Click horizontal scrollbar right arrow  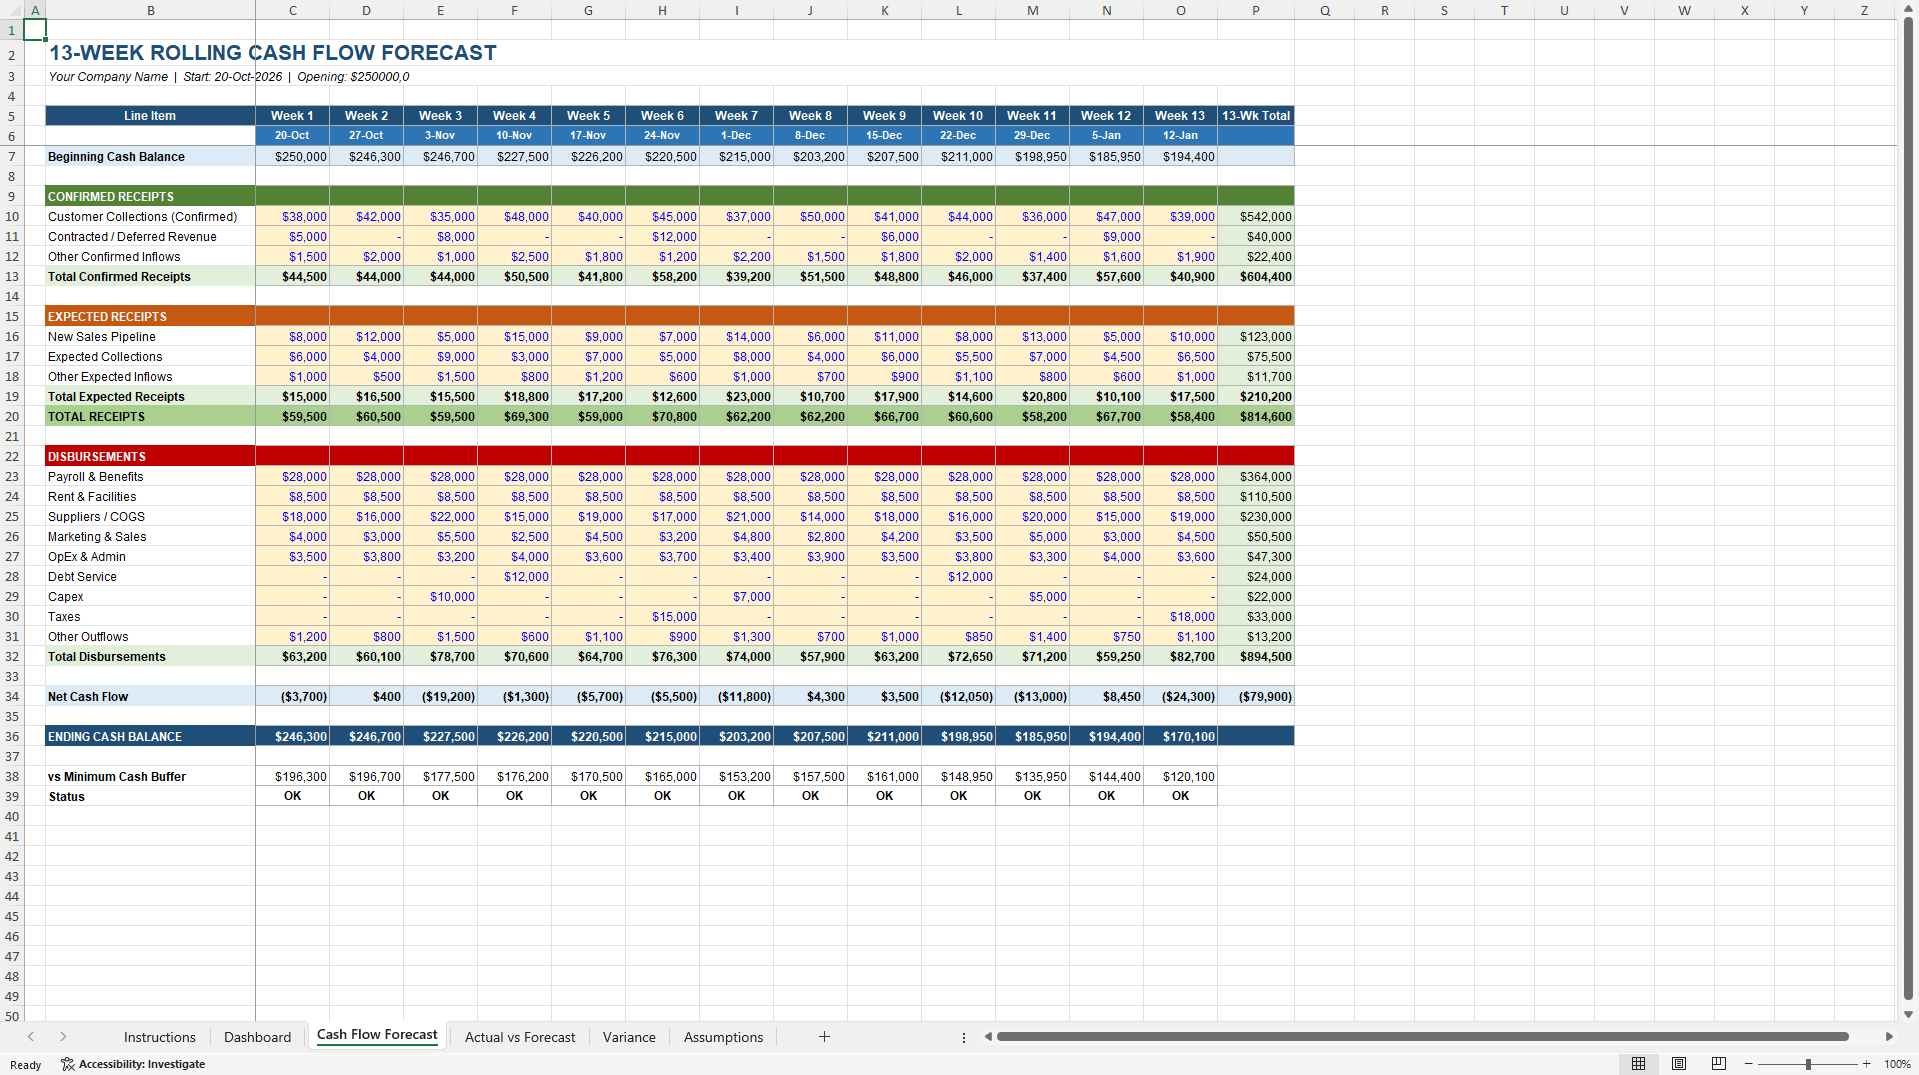(x=1889, y=1037)
